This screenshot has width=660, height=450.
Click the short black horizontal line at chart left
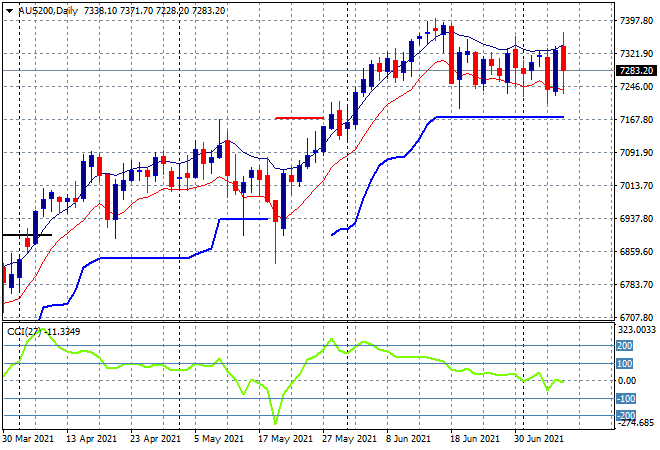click(27, 235)
